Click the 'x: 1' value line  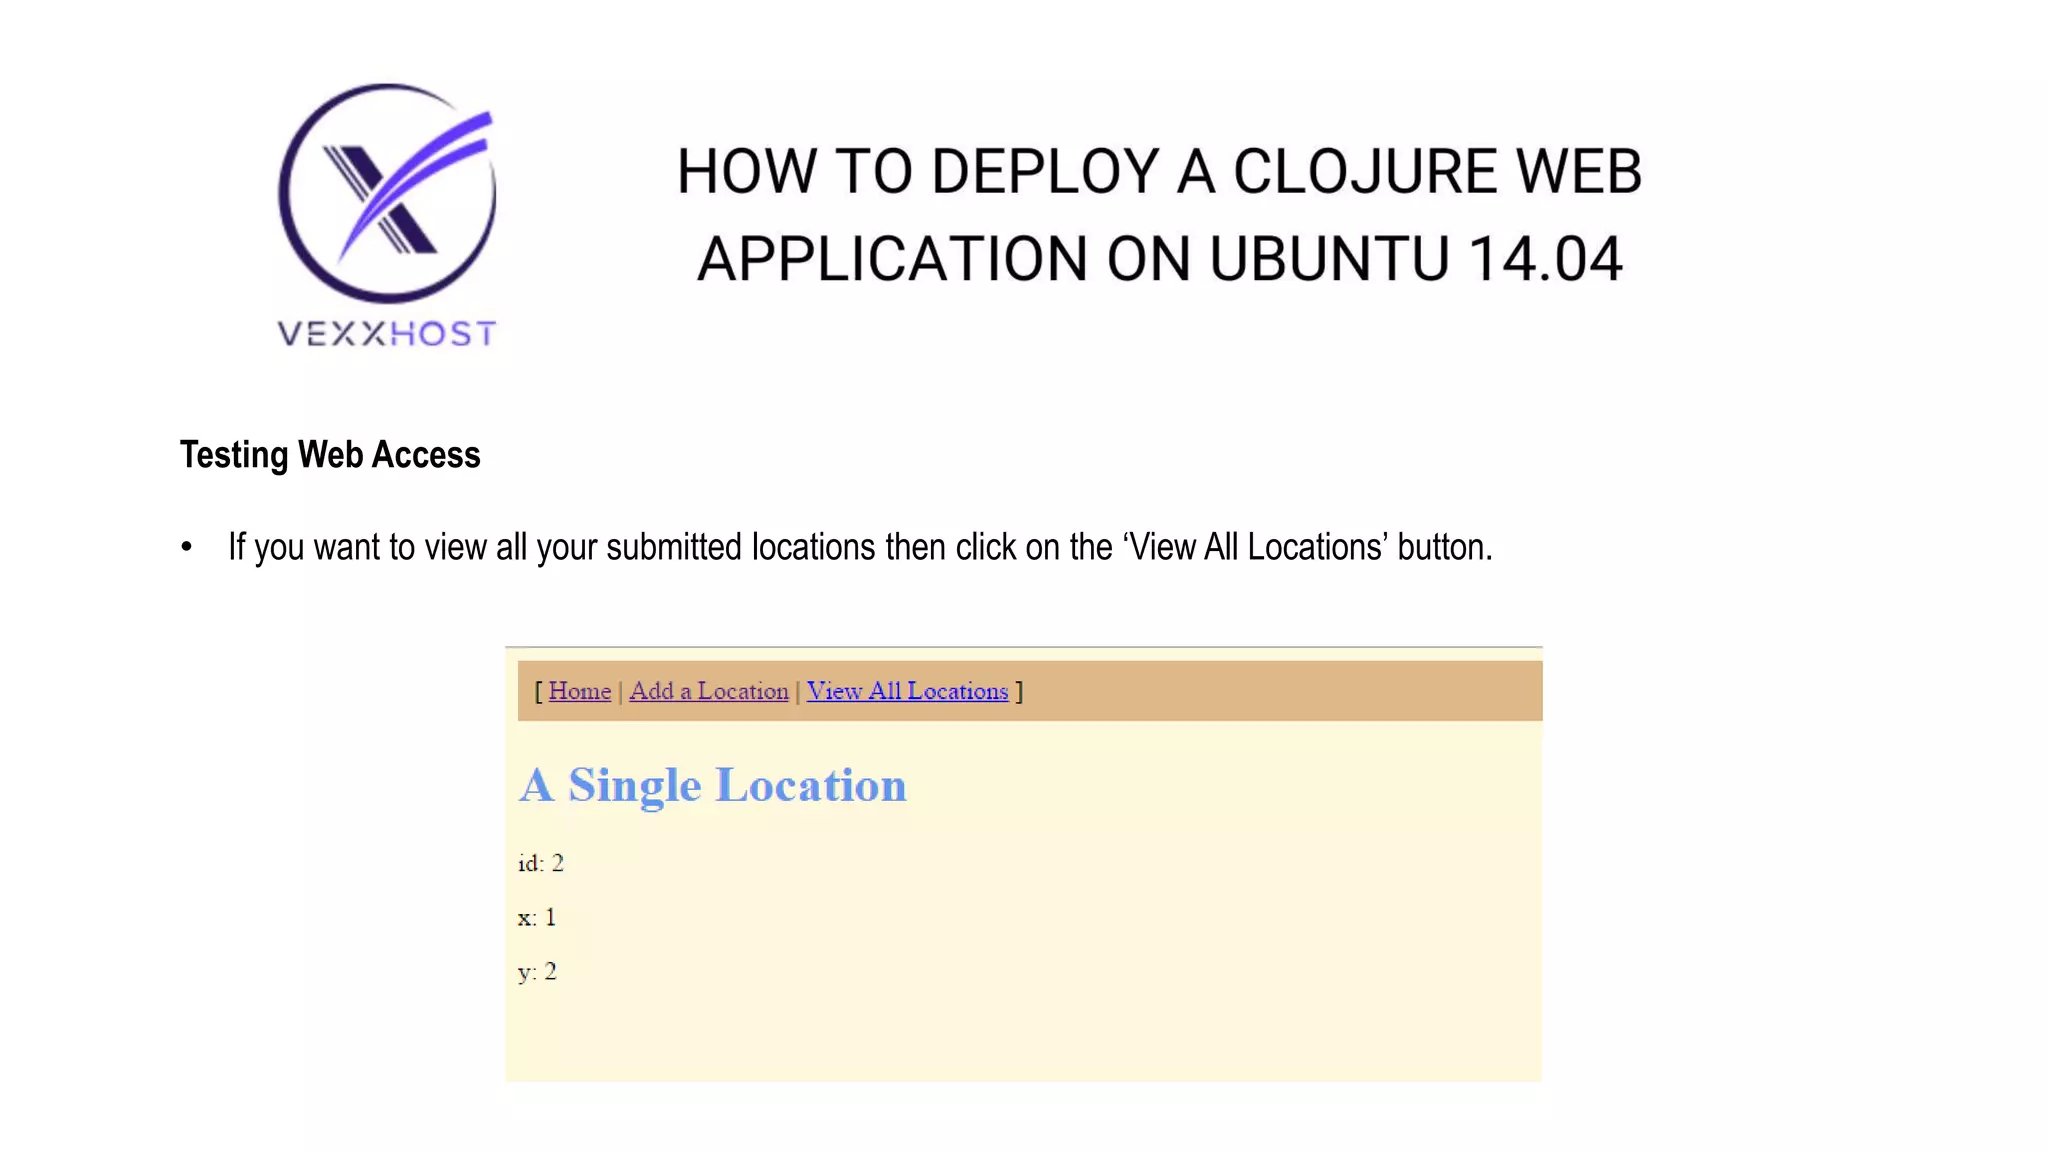[x=537, y=917]
